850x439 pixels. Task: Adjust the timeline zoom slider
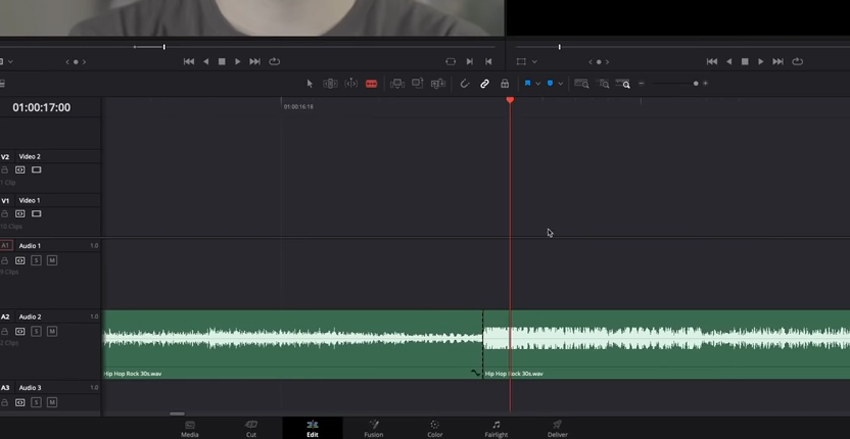pyautogui.click(x=696, y=84)
